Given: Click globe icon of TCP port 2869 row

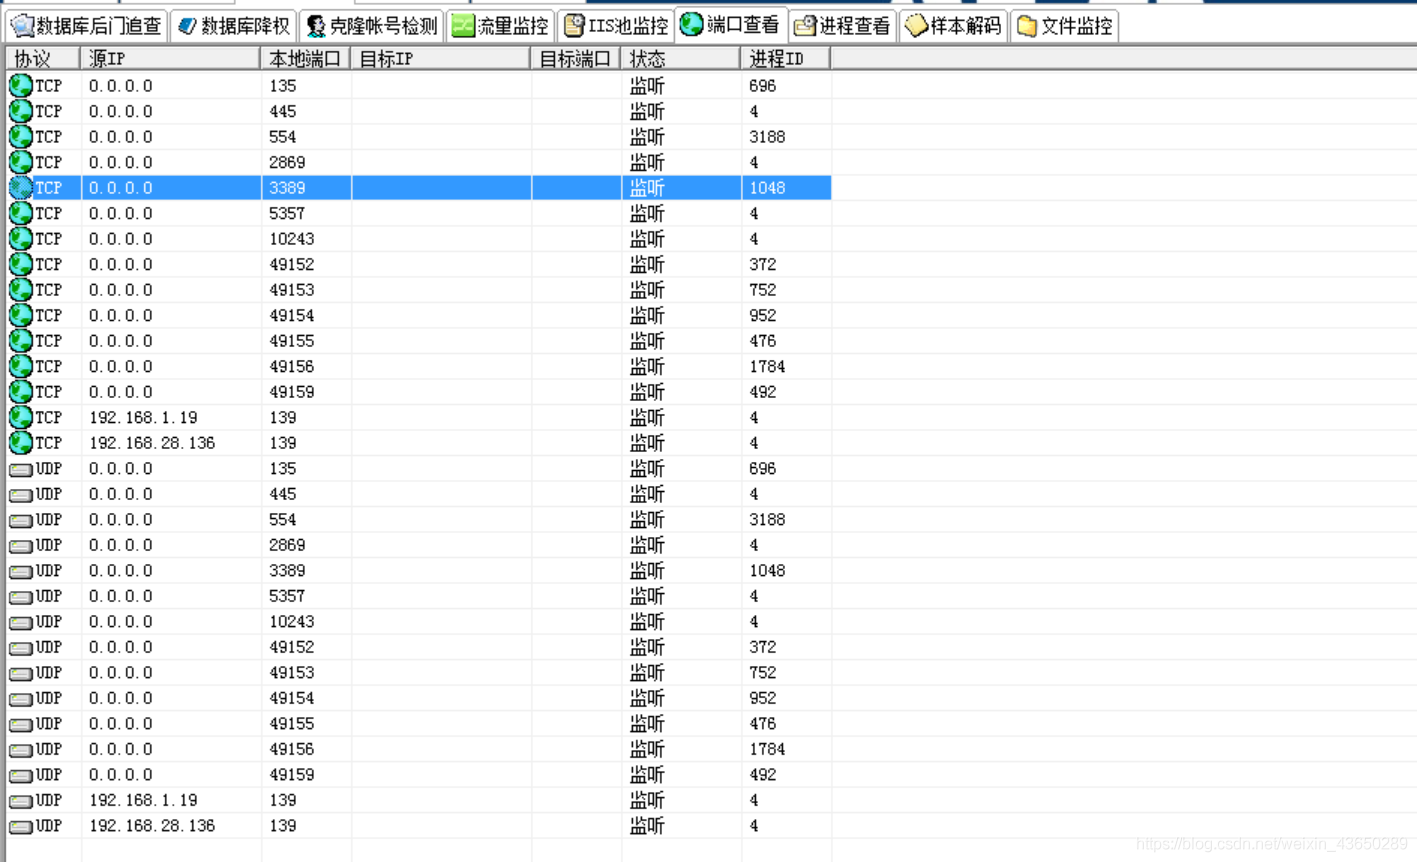Looking at the screenshot, I should 21,162.
